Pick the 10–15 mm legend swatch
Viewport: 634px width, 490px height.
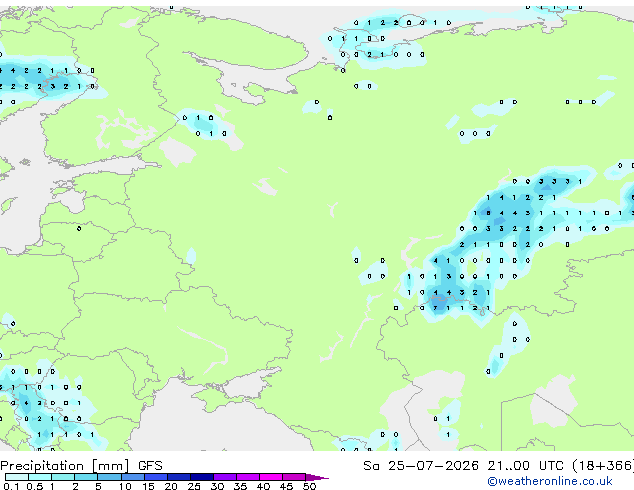pyautogui.click(x=132, y=477)
